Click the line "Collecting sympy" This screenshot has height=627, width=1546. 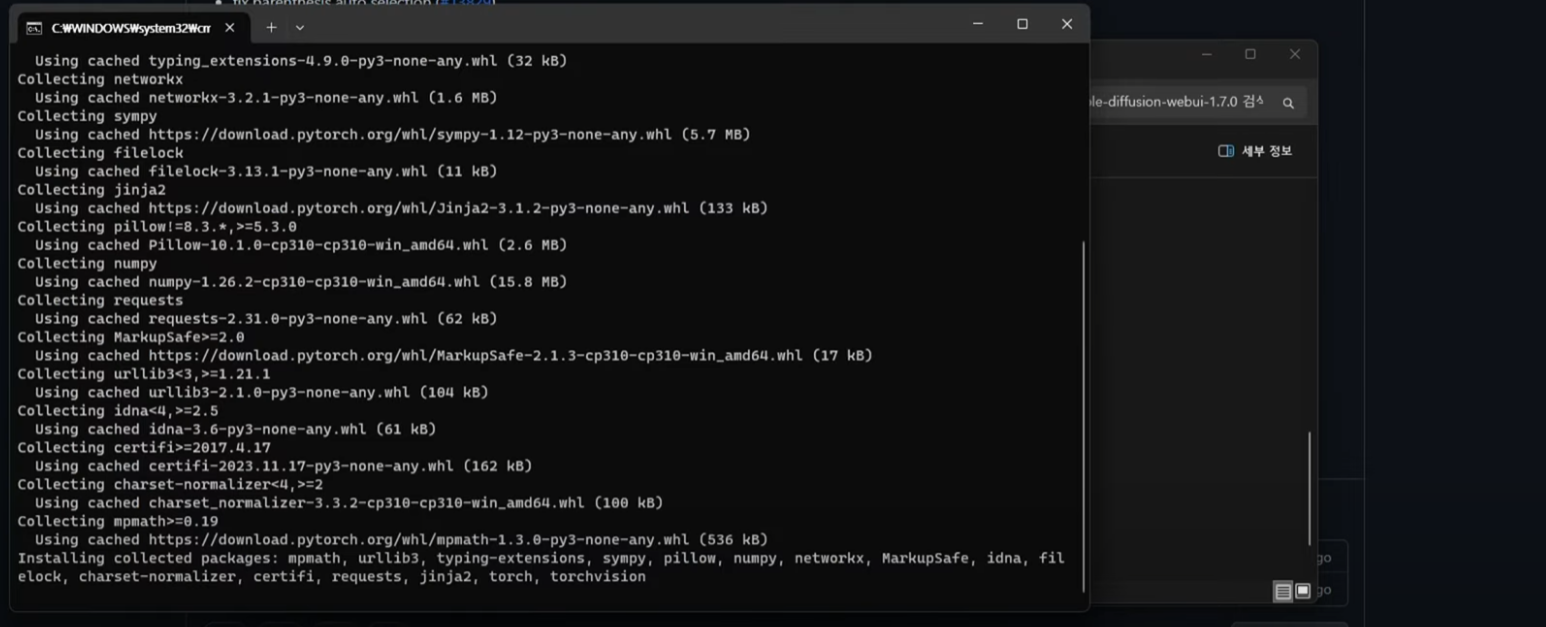(x=87, y=116)
